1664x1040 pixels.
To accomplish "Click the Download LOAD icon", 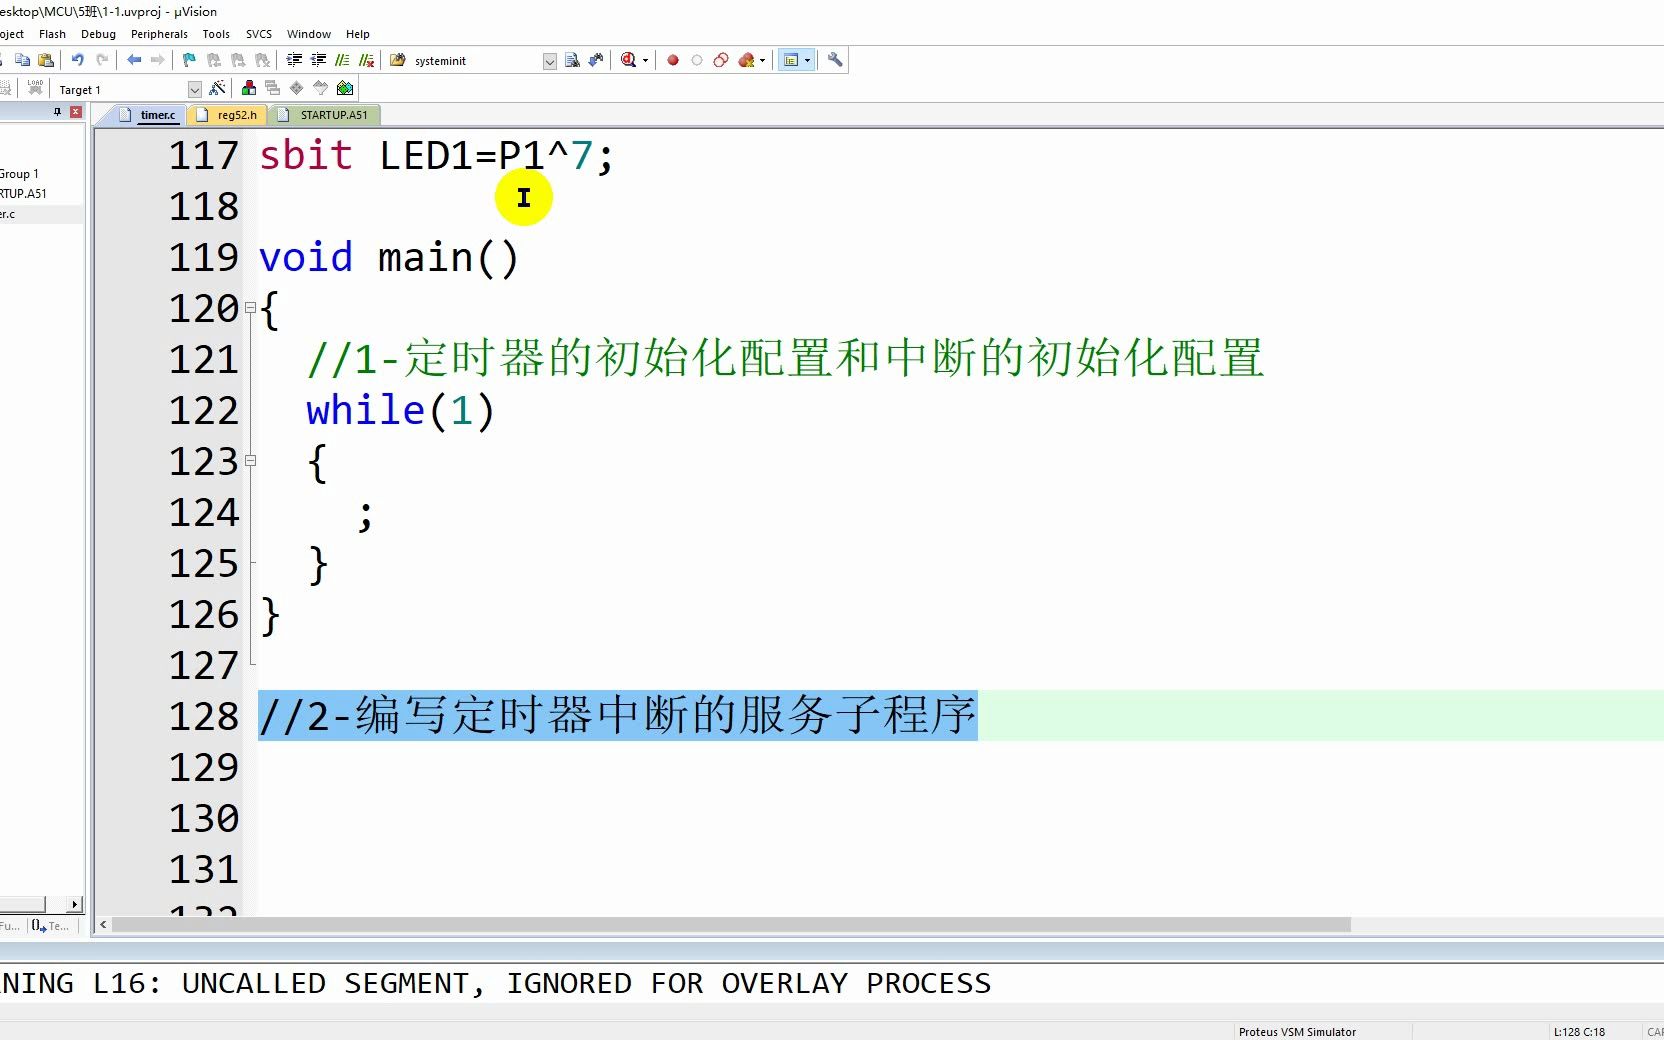I will [35, 88].
